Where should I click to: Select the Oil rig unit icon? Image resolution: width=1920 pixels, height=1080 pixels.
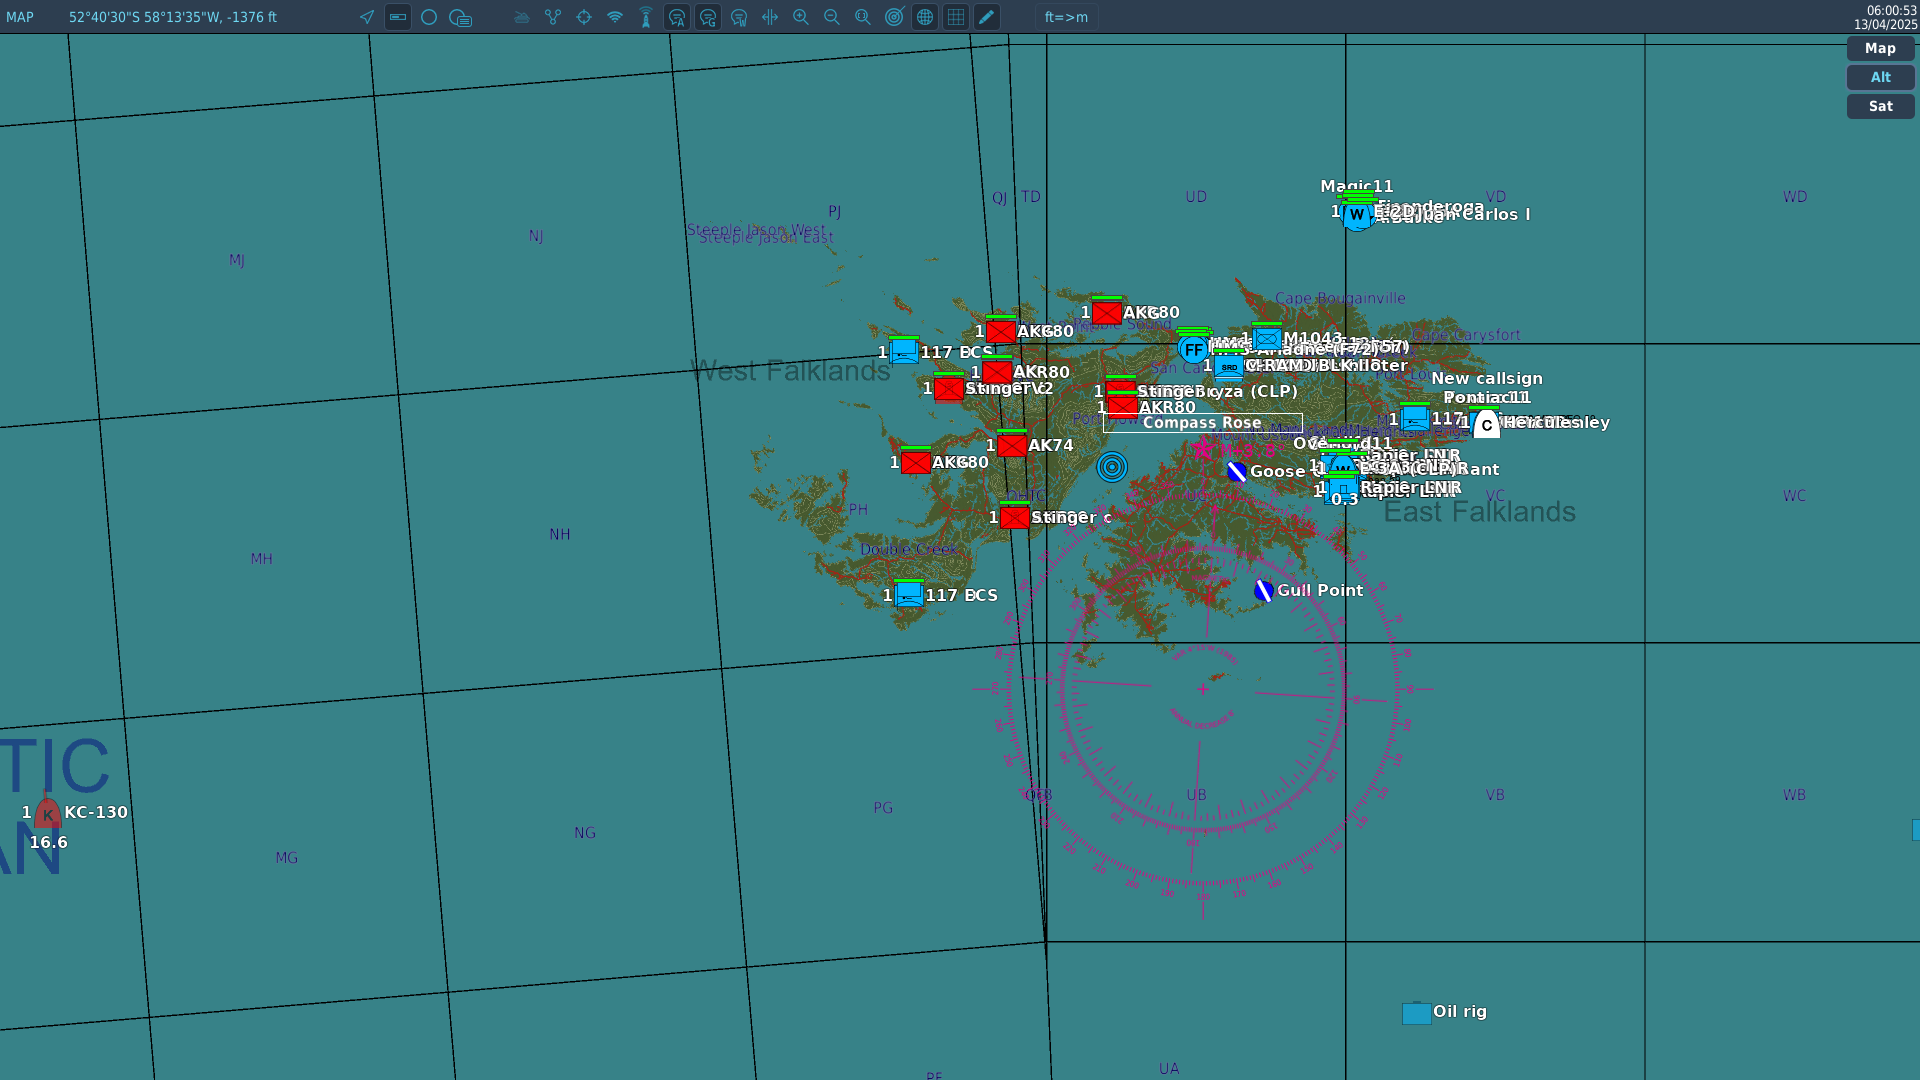coord(1416,1013)
